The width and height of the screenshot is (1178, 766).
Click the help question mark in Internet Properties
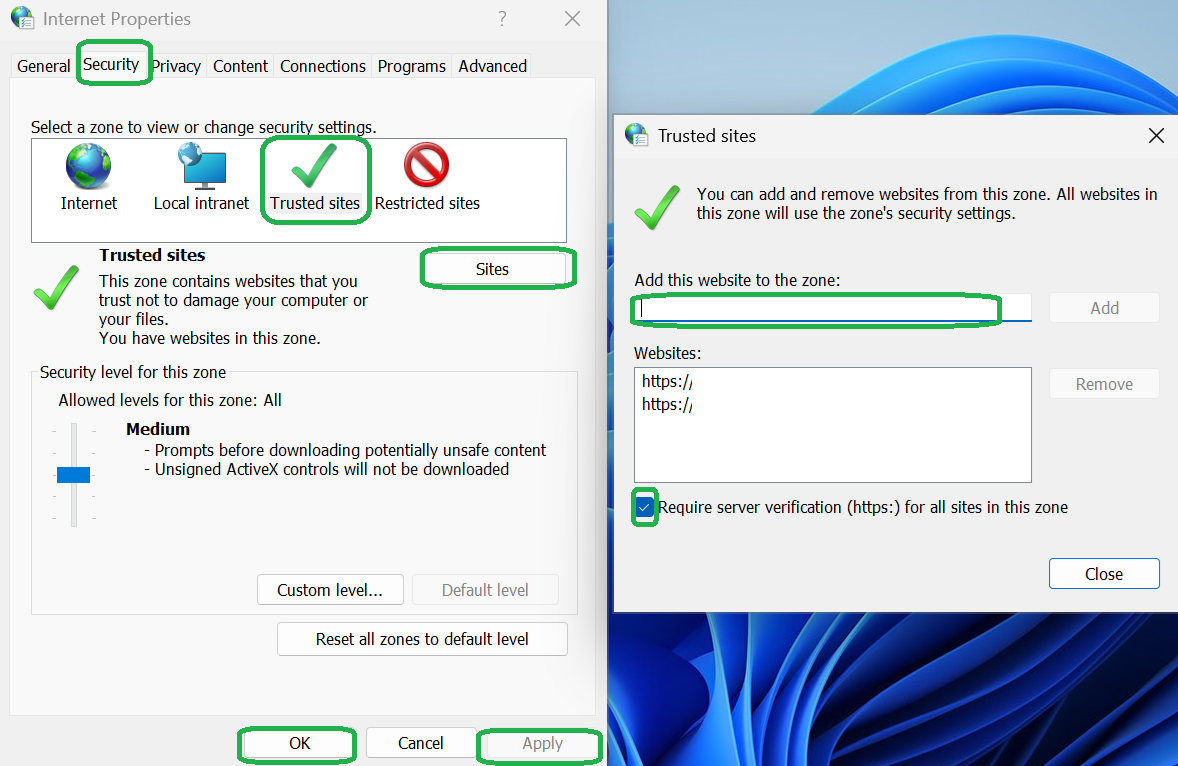[x=502, y=19]
